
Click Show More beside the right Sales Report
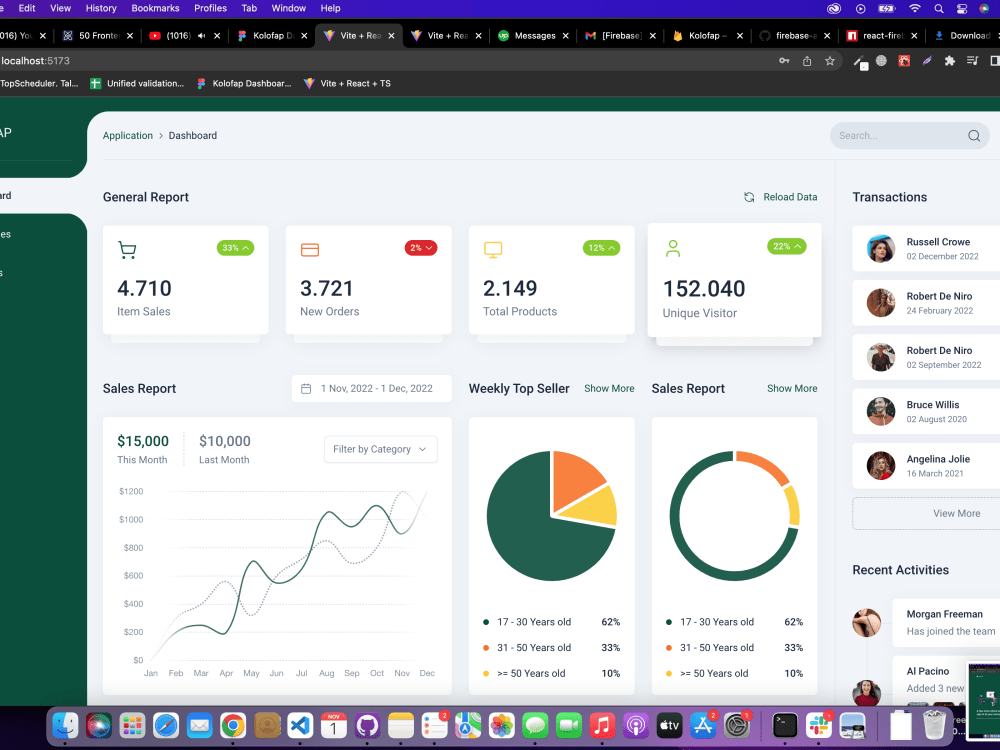pos(792,388)
